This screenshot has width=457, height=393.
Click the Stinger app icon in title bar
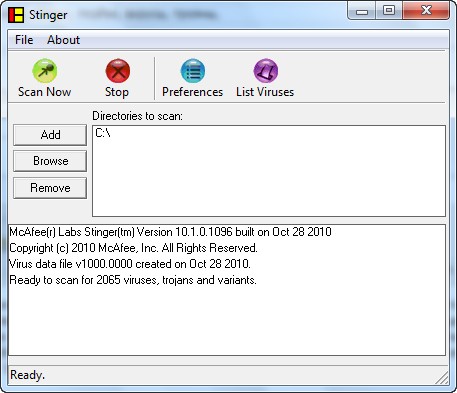[x=16, y=15]
